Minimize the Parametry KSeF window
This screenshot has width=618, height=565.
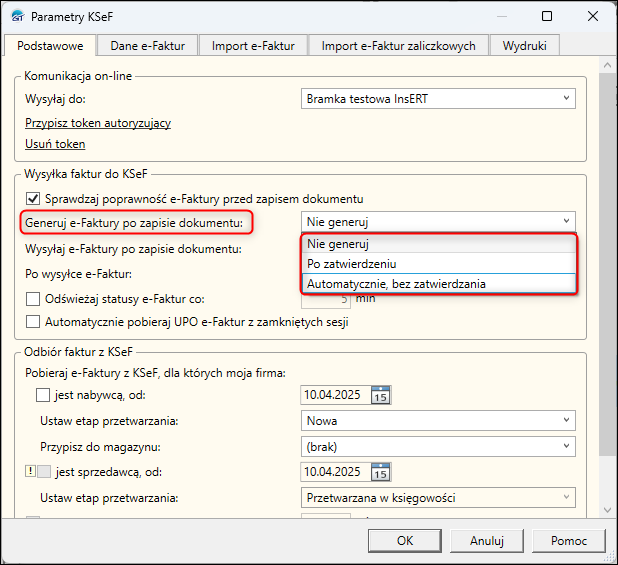tap(500, 17)
